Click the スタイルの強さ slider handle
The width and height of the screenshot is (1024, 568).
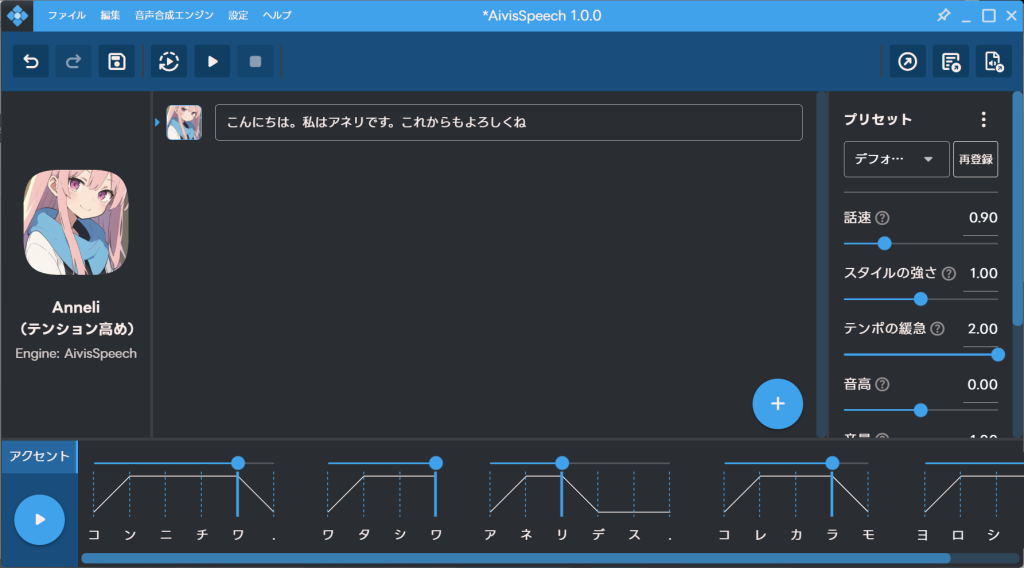921,299
